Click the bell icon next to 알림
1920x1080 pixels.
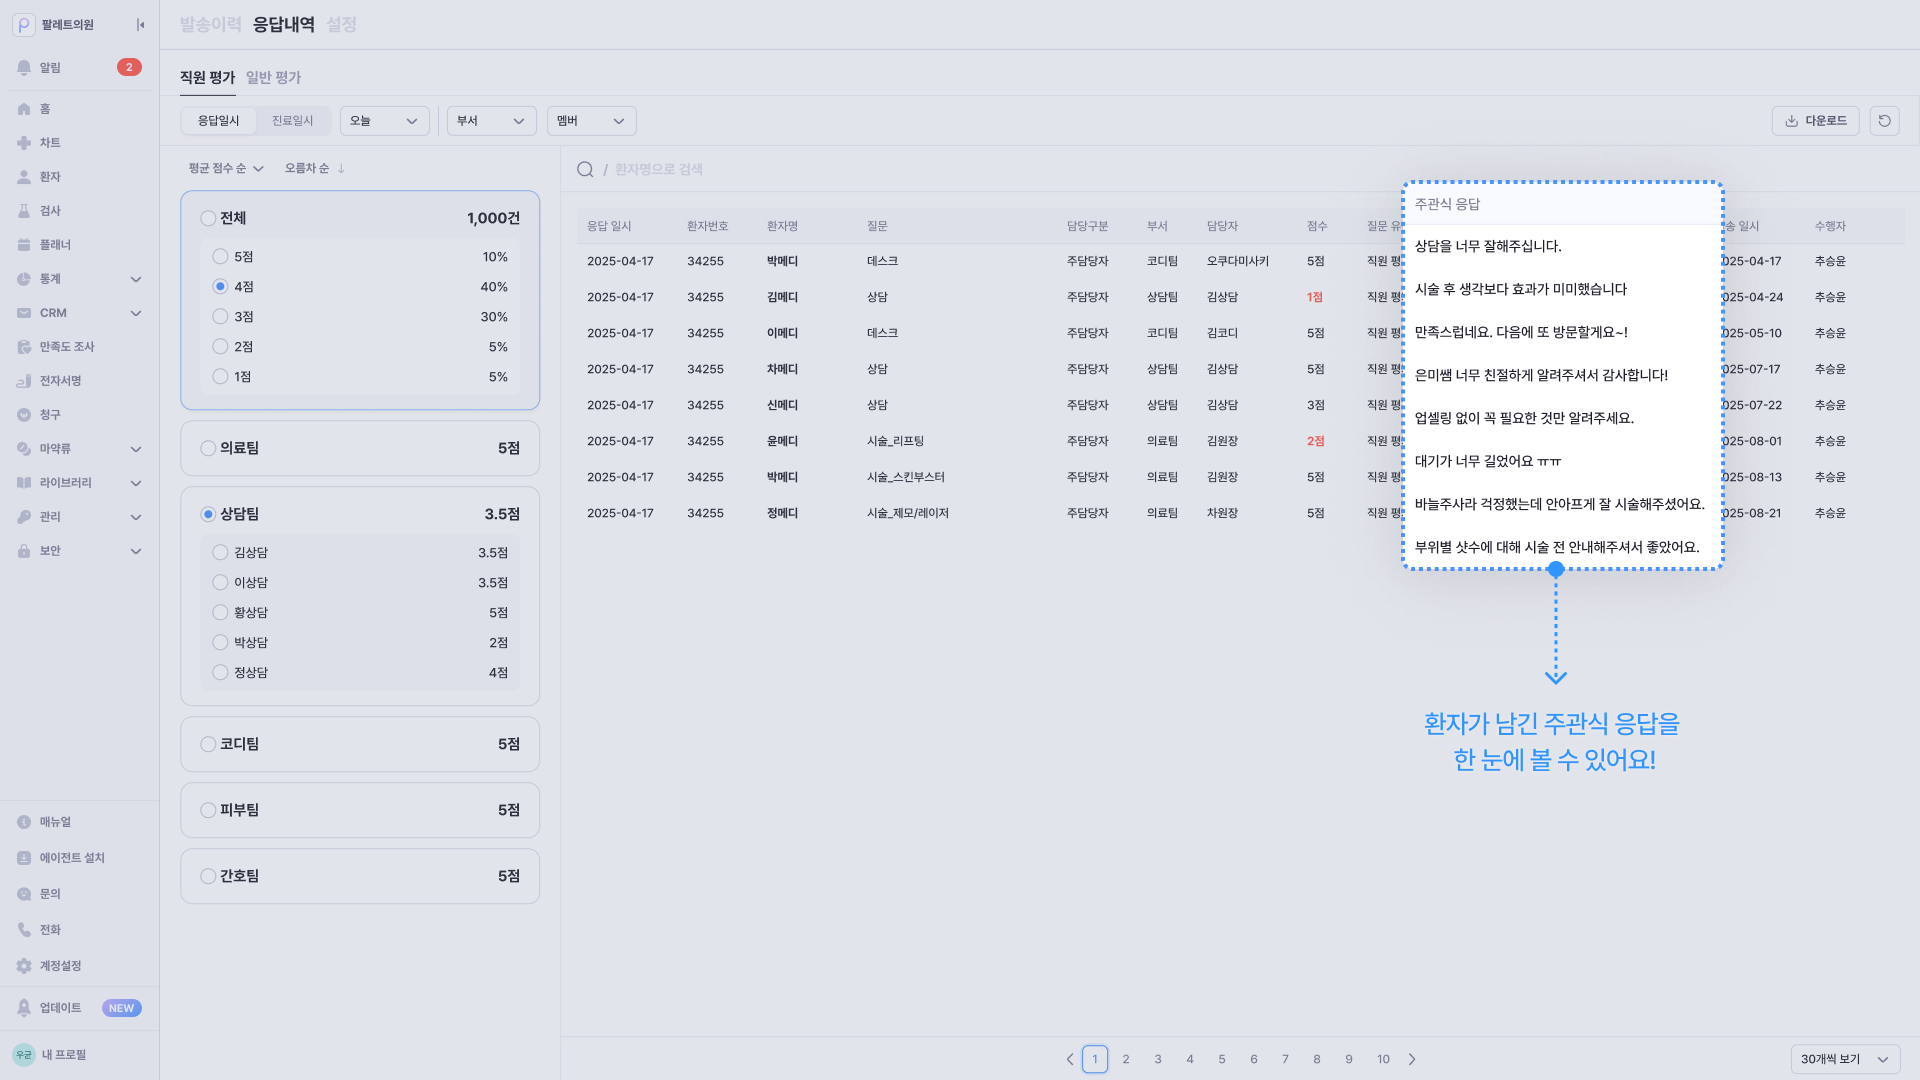24,67
